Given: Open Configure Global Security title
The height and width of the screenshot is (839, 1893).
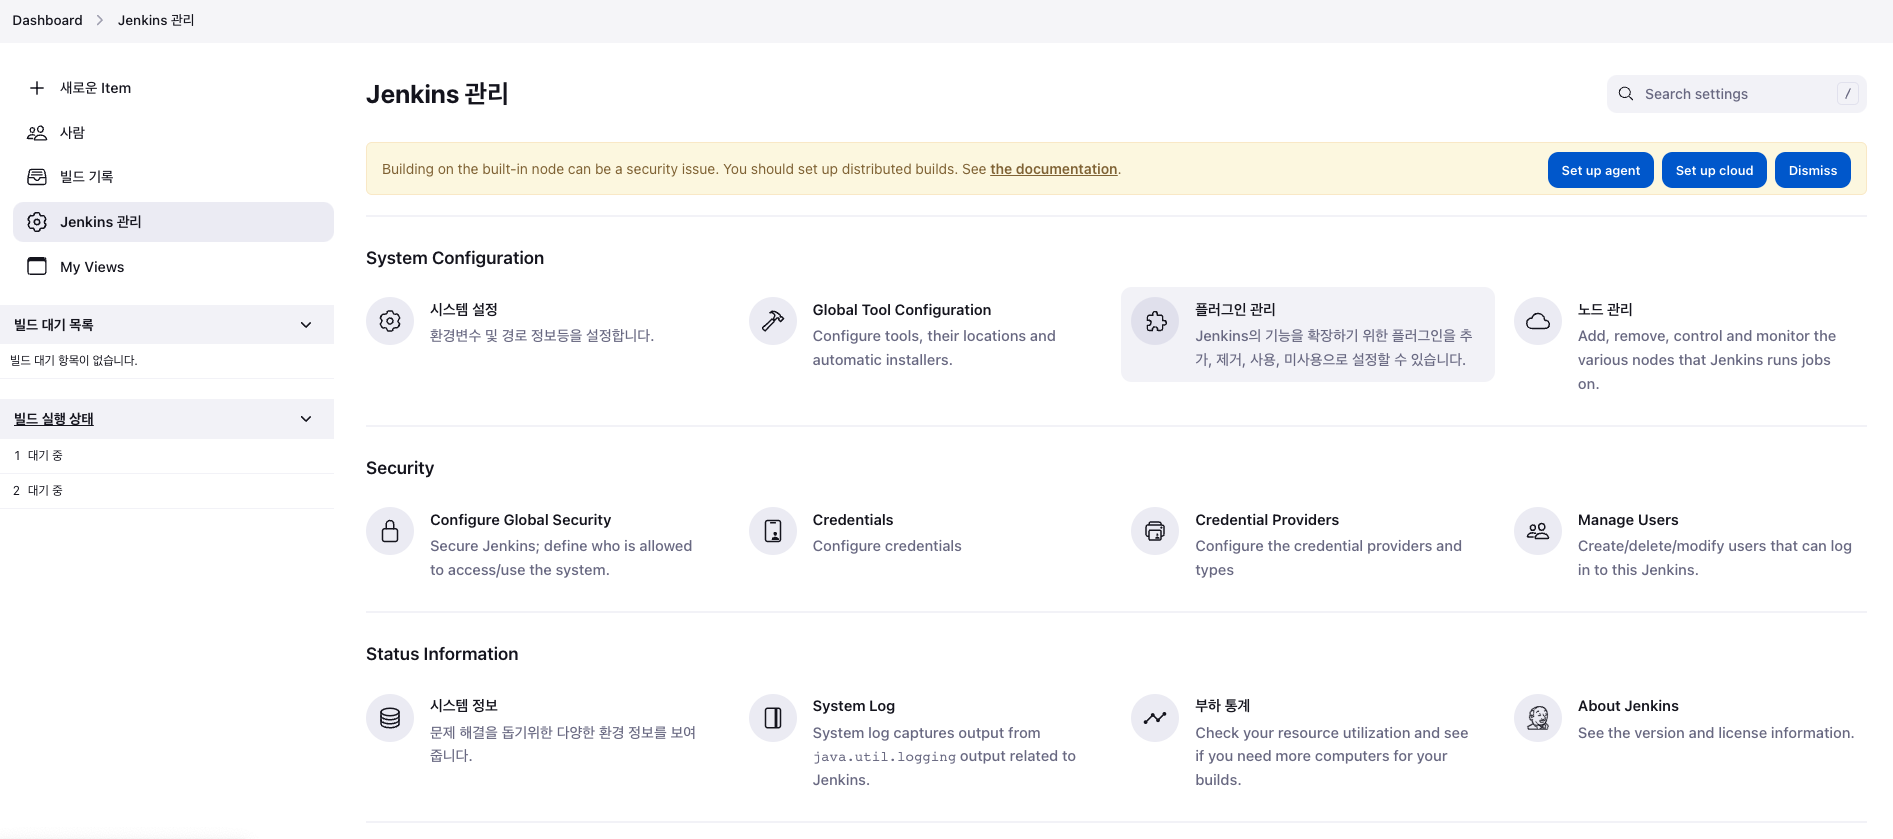Looking at the screenshot, I should 520,520.
